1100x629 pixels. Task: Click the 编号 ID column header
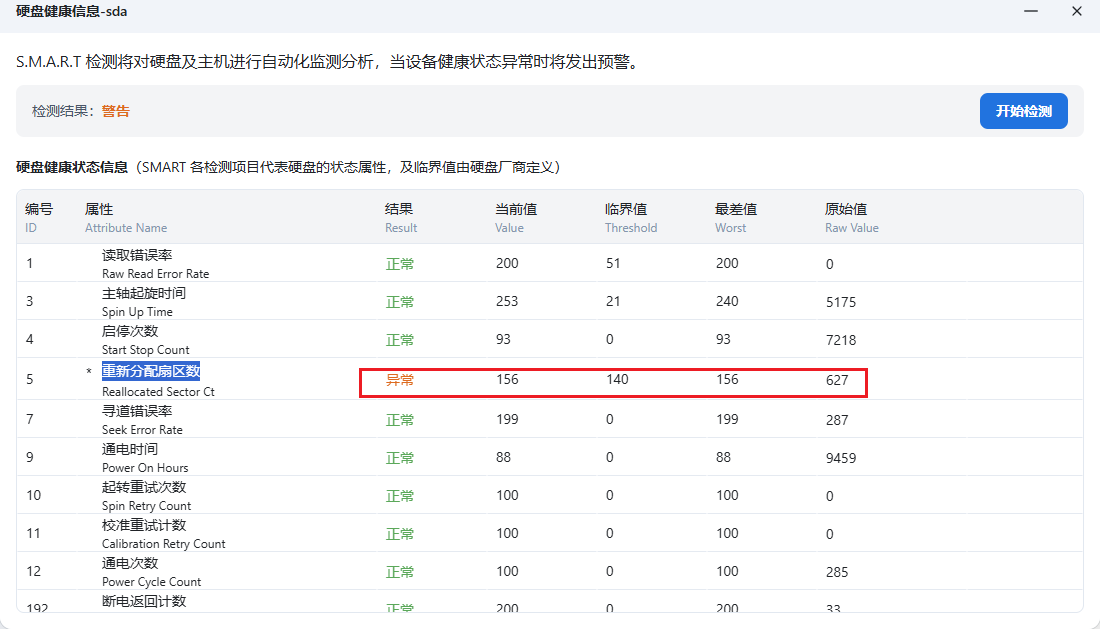(x=39, y=218)
